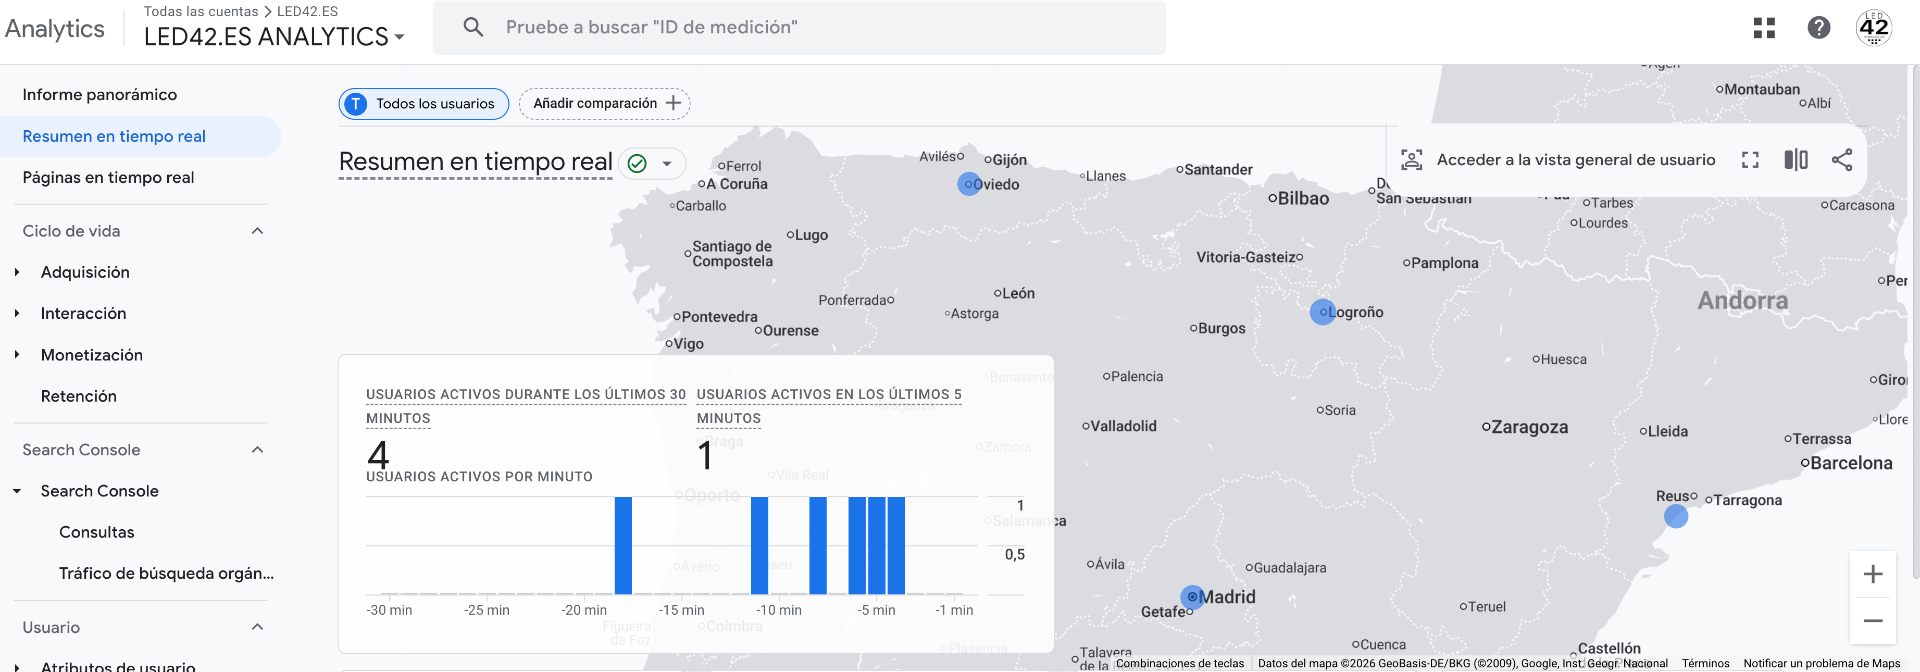
Task: Zoom out on the map
Action: [x=1873, y=621]
